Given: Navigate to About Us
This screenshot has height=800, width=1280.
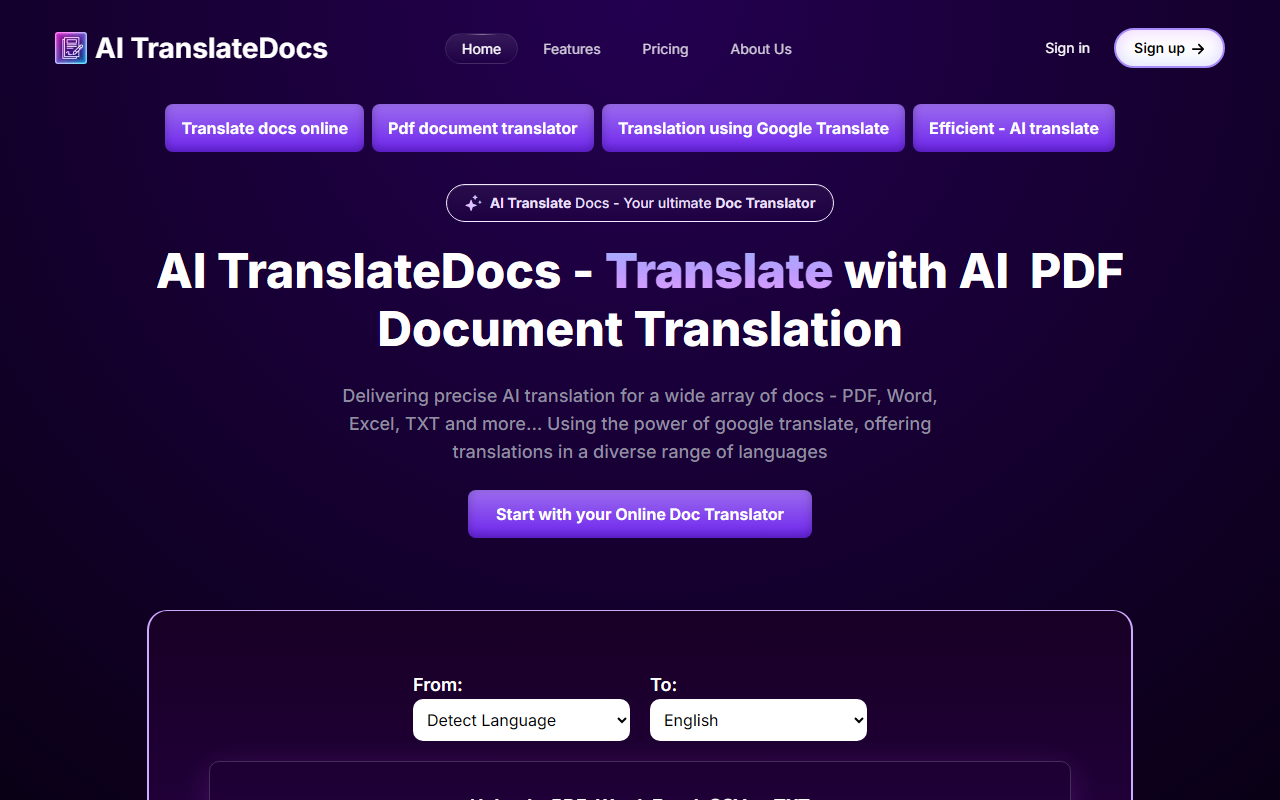Looking at the screenshot, I should [761, 49].
